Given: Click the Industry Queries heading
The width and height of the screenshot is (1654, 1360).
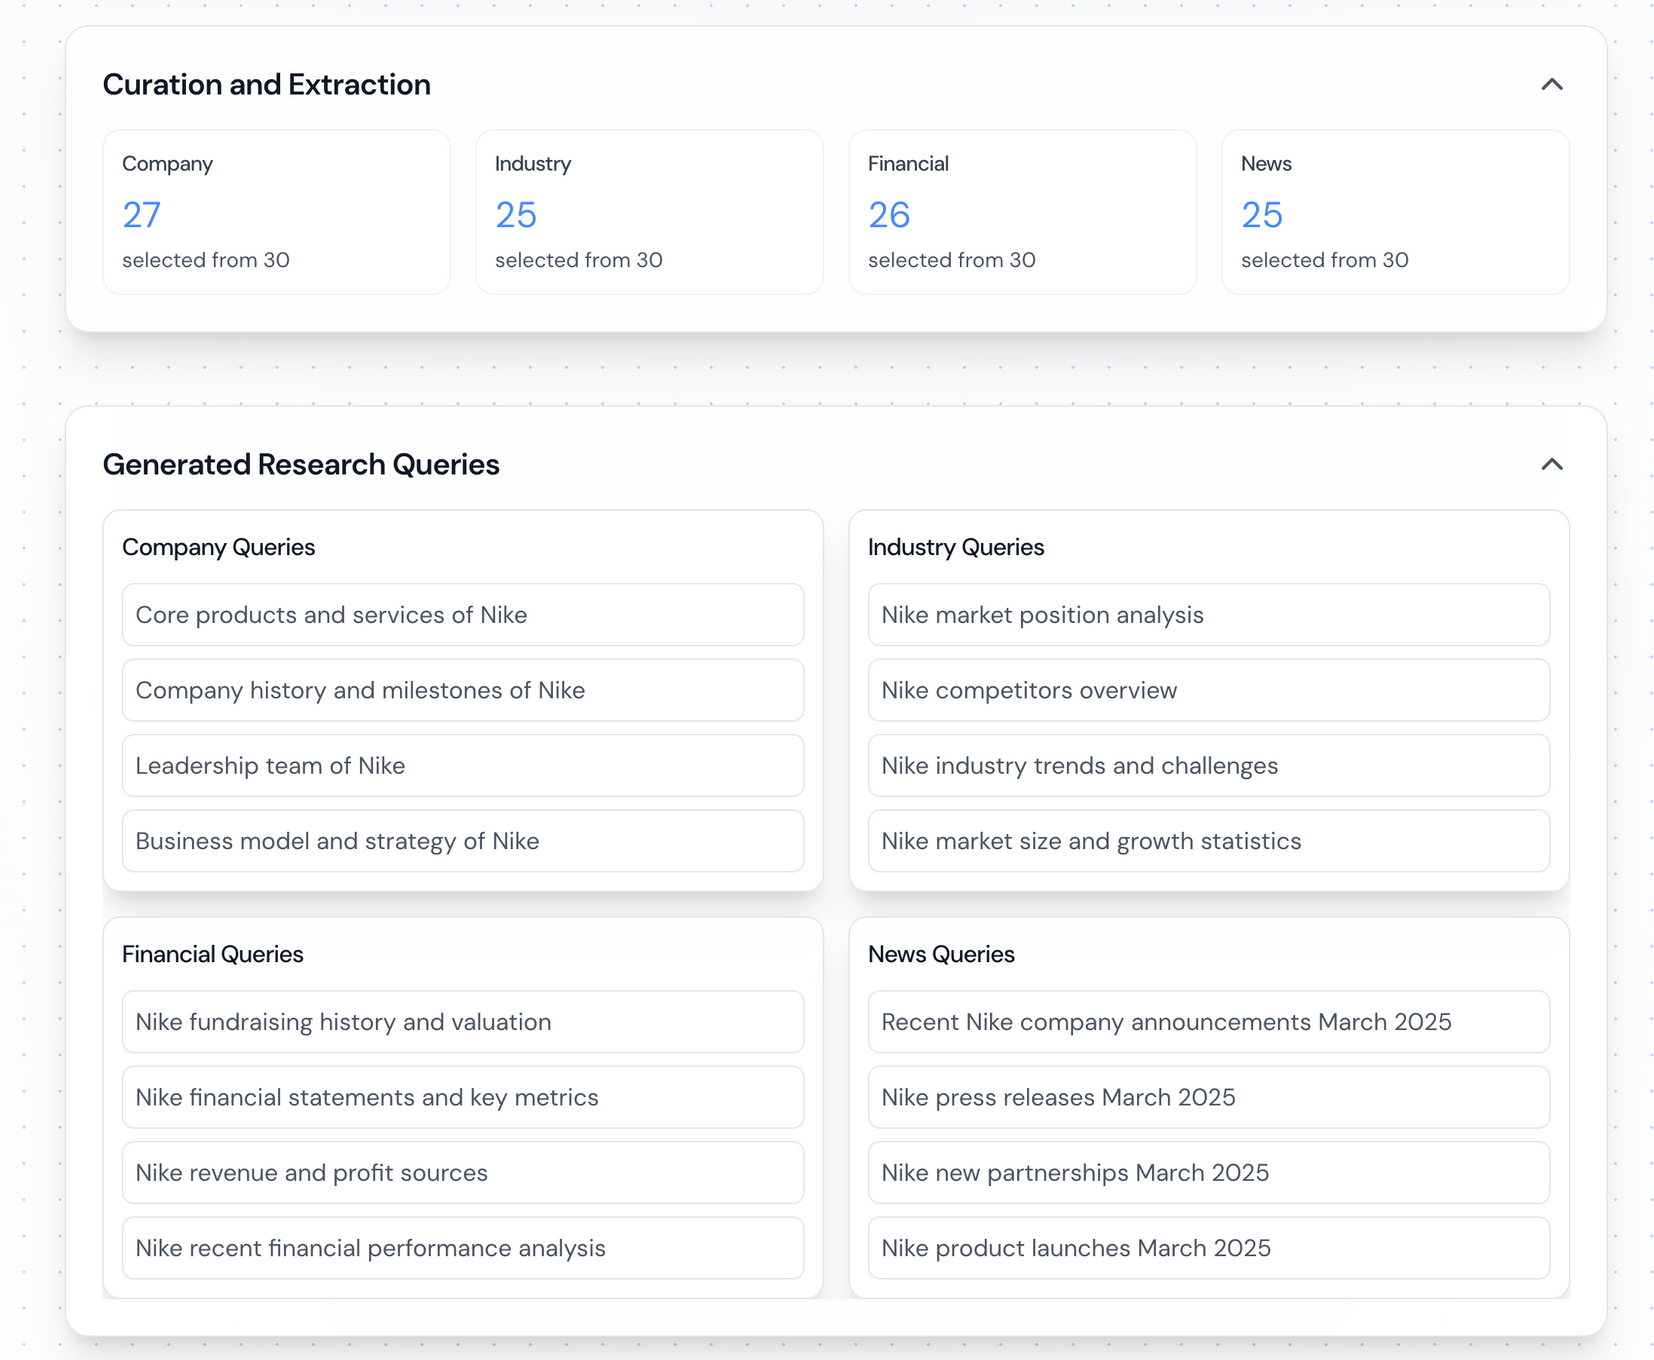Looking at the screenshot, I should coord(956,548).
